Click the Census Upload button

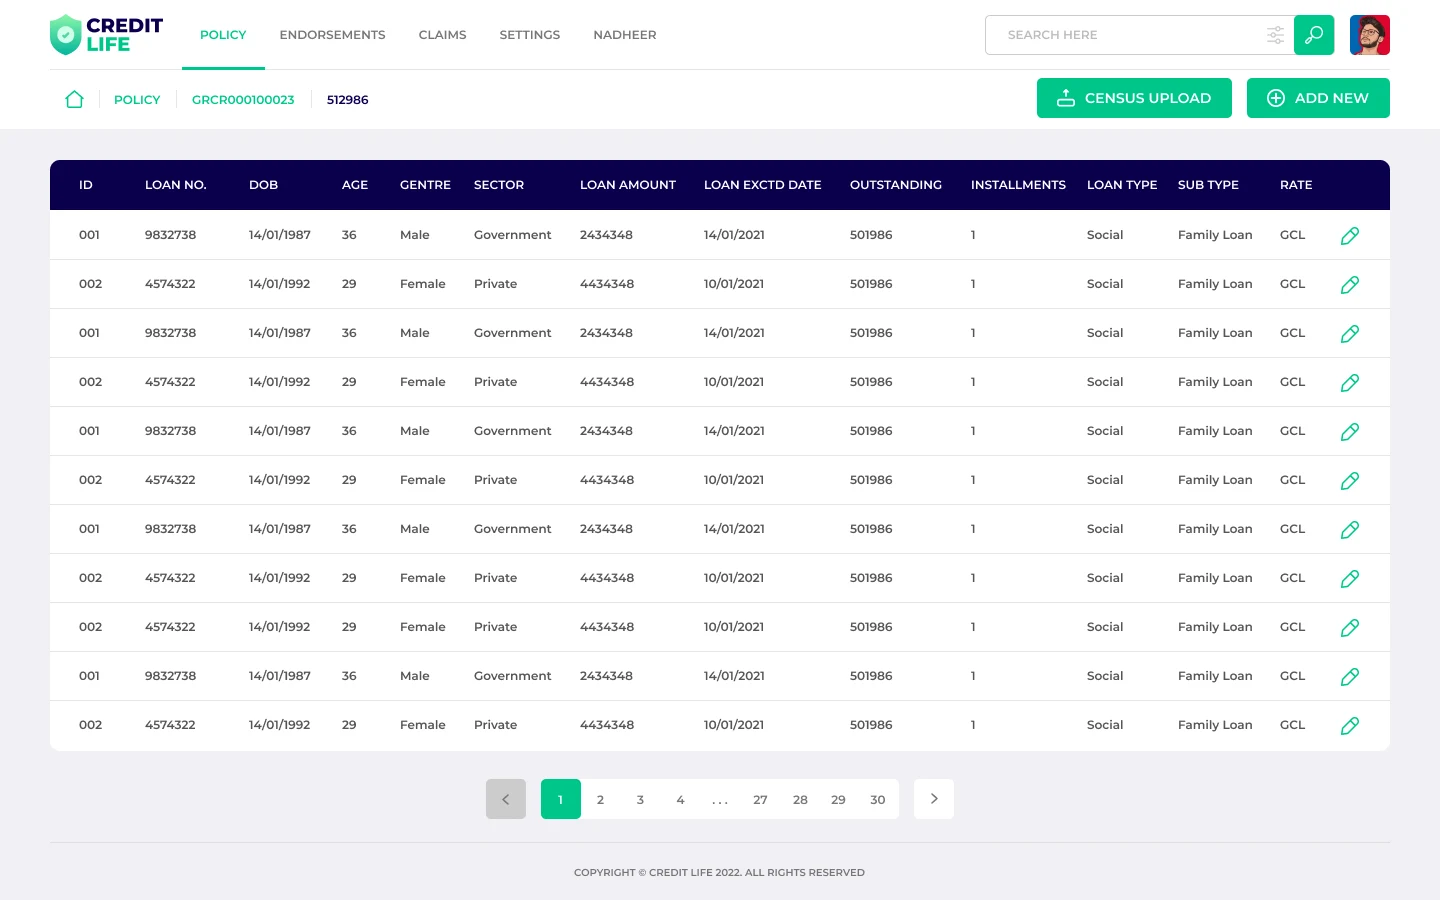point(1134,98)
